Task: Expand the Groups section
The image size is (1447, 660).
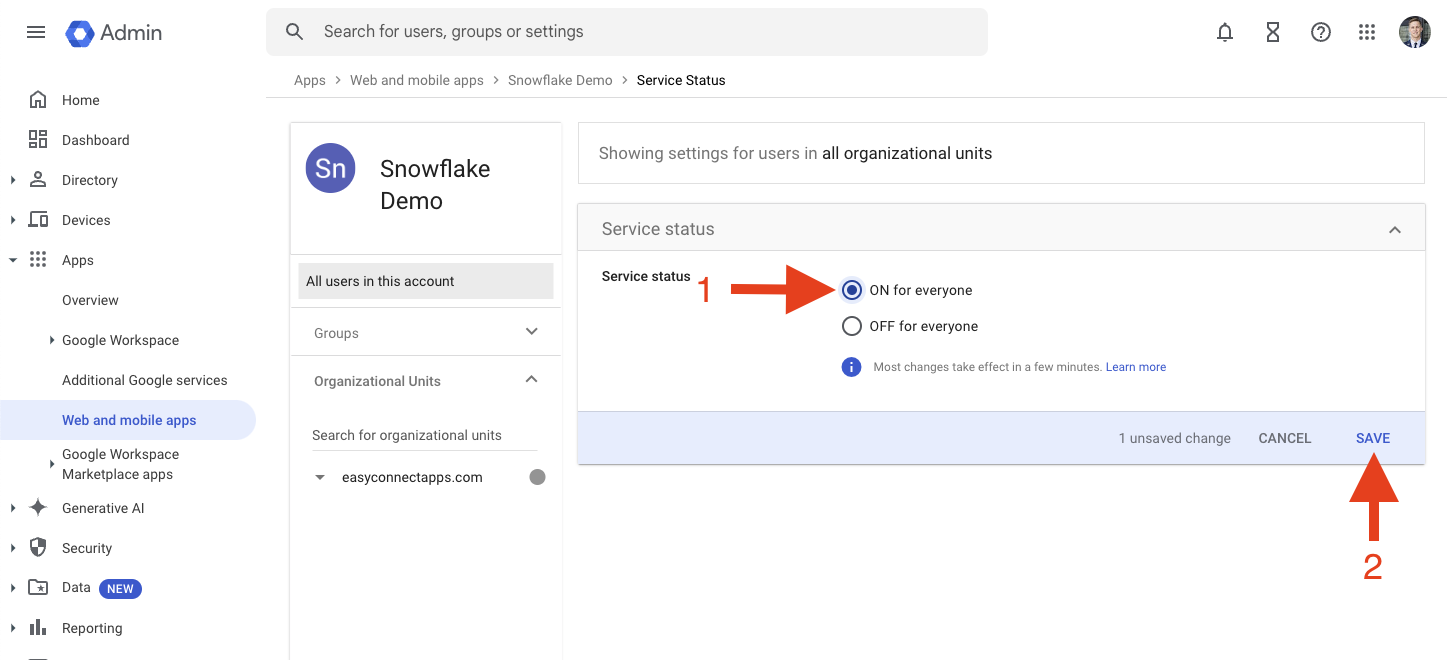Action: [x=531, y=332]
